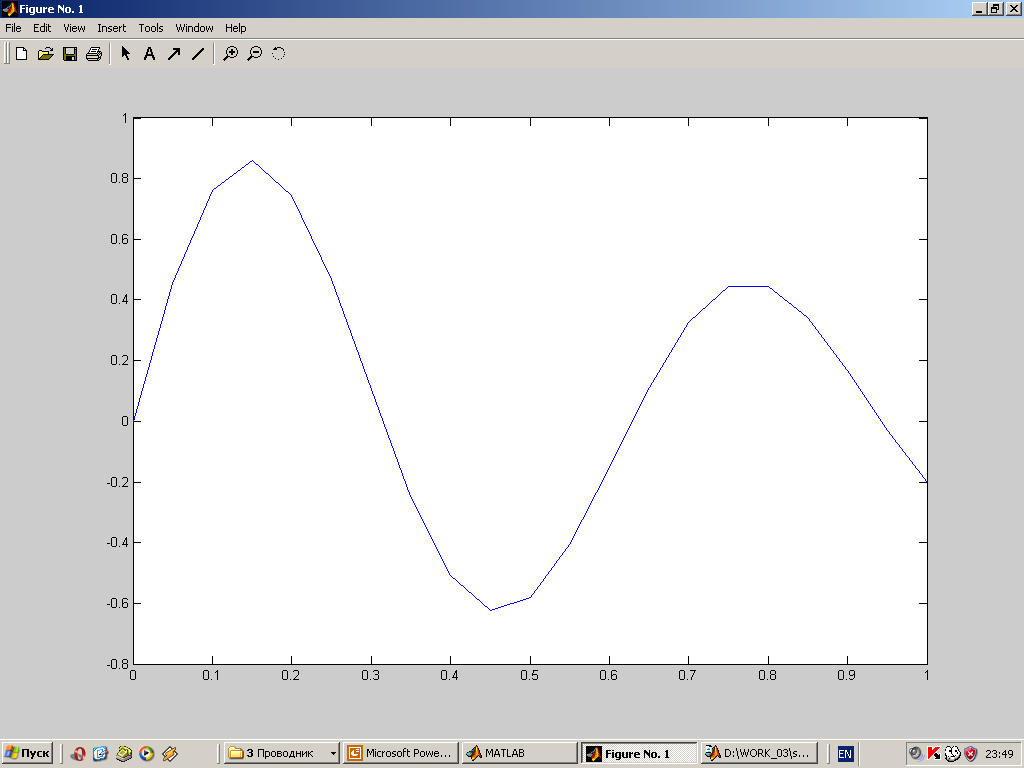Open the File menu
1024x768 pixels.
(x=13, y=28)
